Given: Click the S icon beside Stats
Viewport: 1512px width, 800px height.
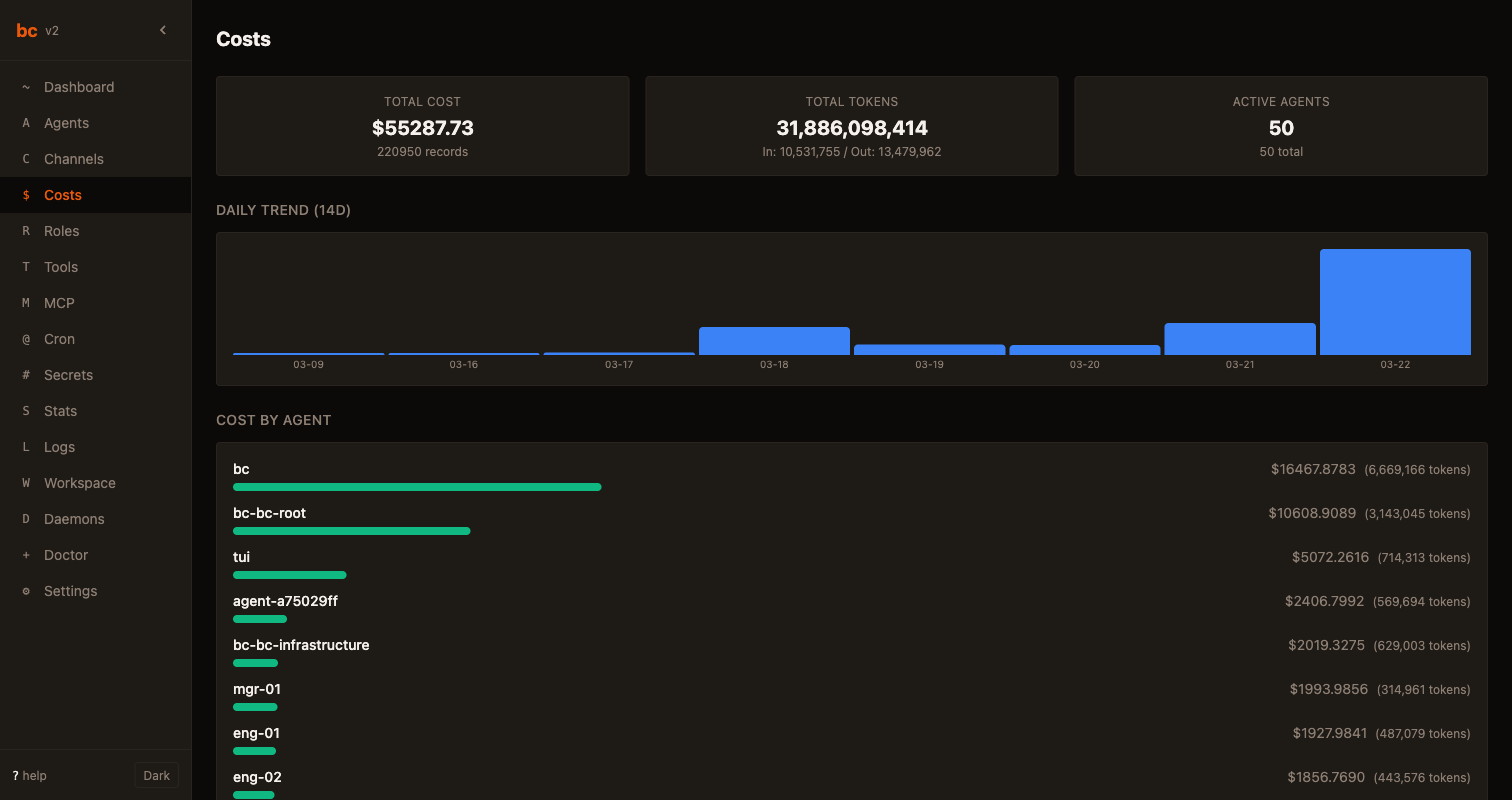Looking at the screenshot, I should (26, 411).
